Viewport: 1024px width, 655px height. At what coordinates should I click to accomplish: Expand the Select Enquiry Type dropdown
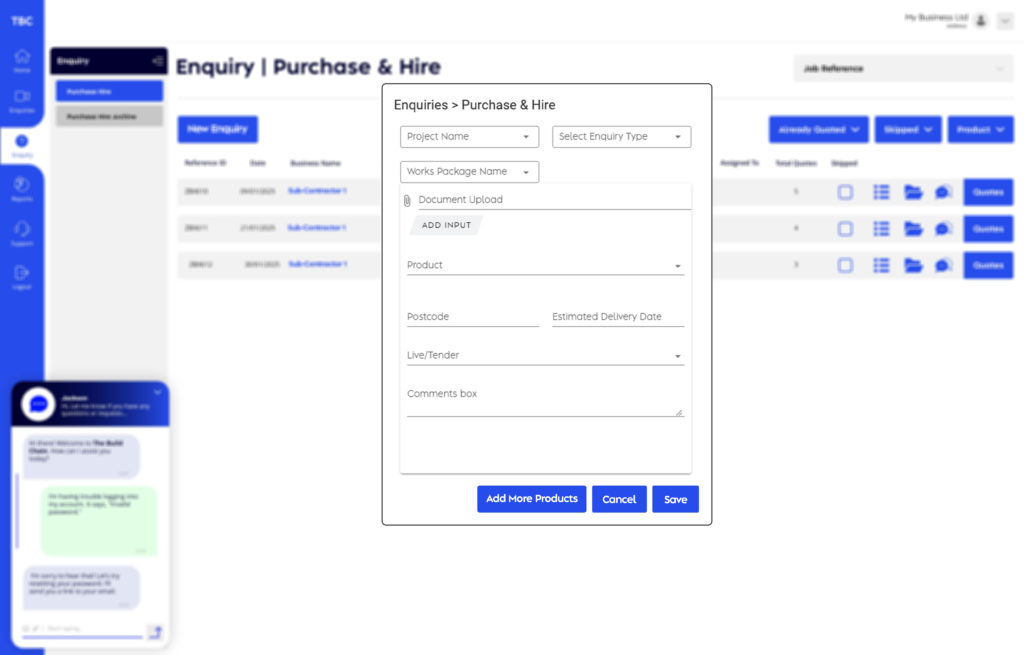(621, 137)
